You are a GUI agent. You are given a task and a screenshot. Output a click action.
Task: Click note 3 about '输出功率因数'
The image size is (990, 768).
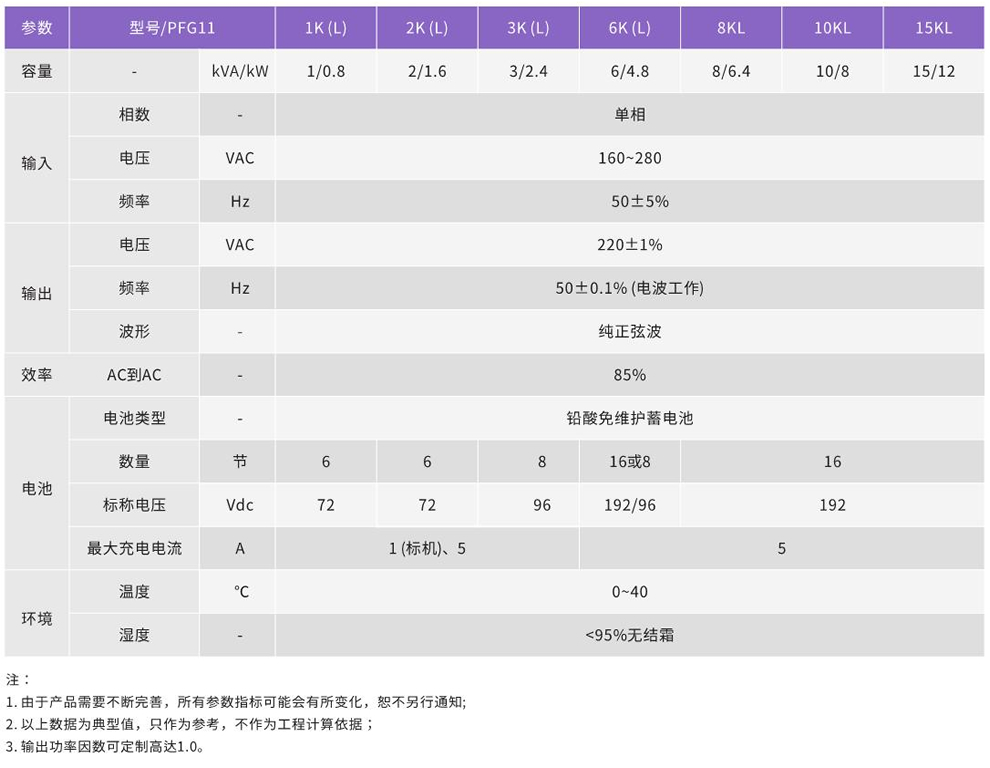[105, 747]
